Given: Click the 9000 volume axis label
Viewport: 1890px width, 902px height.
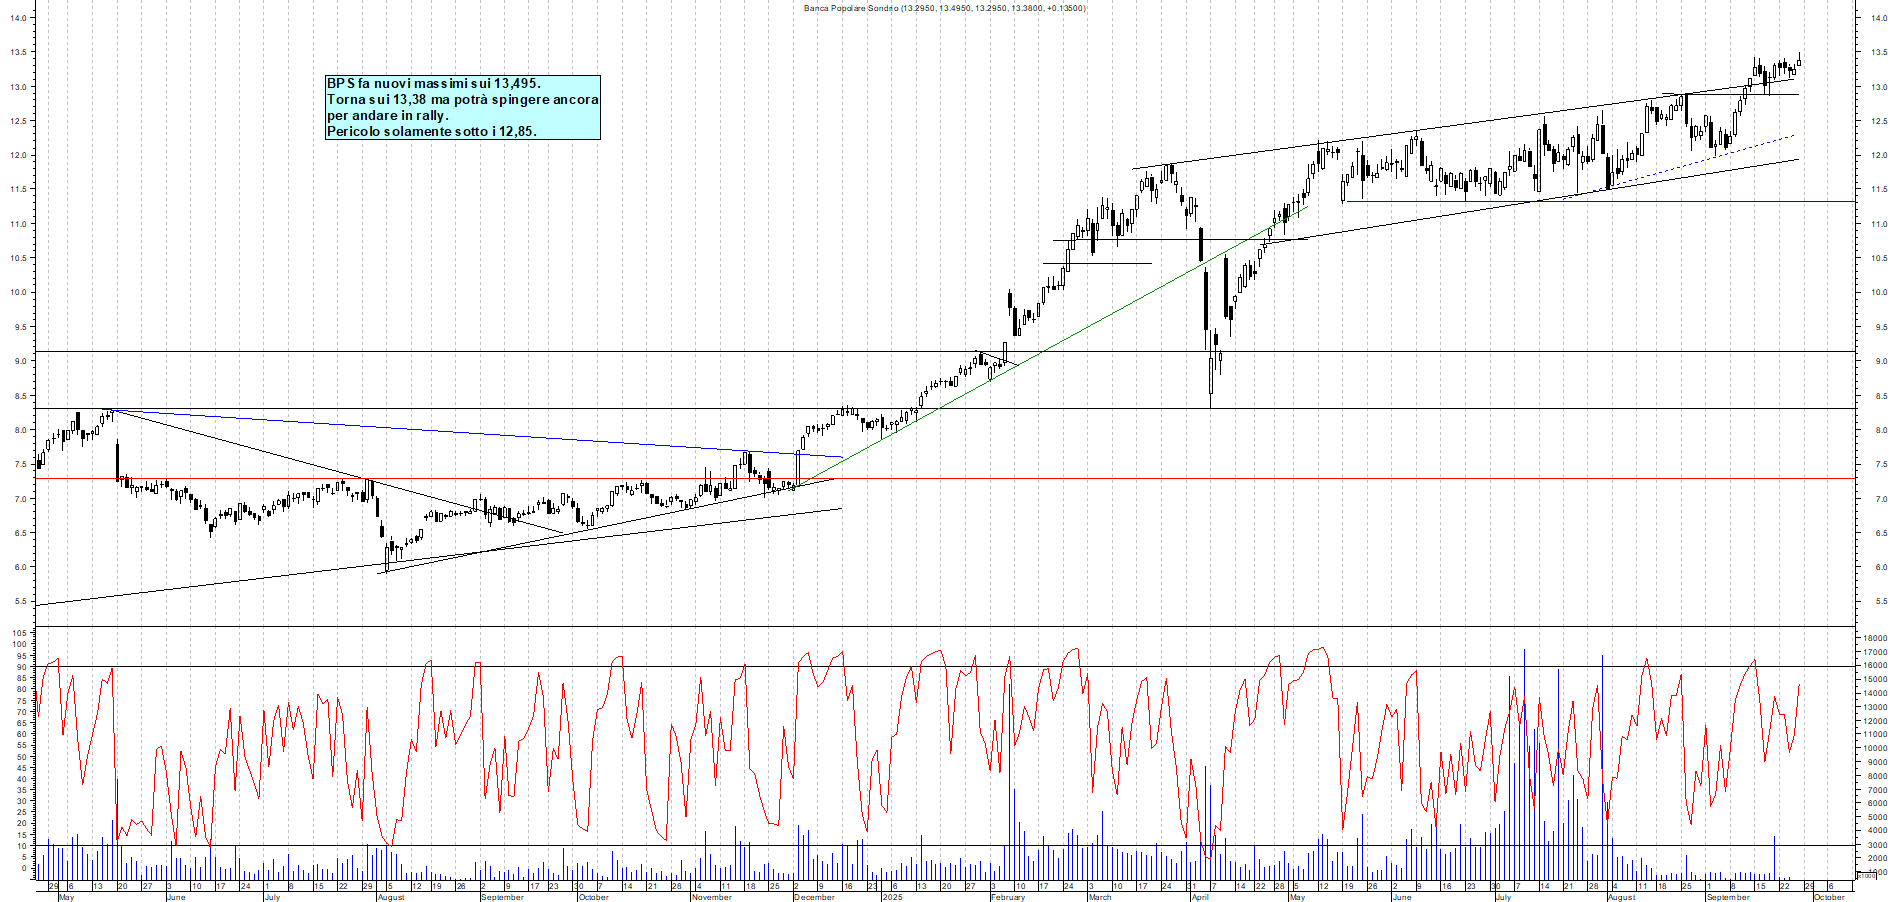Looking at the screenshot, I should [1877, 762].
